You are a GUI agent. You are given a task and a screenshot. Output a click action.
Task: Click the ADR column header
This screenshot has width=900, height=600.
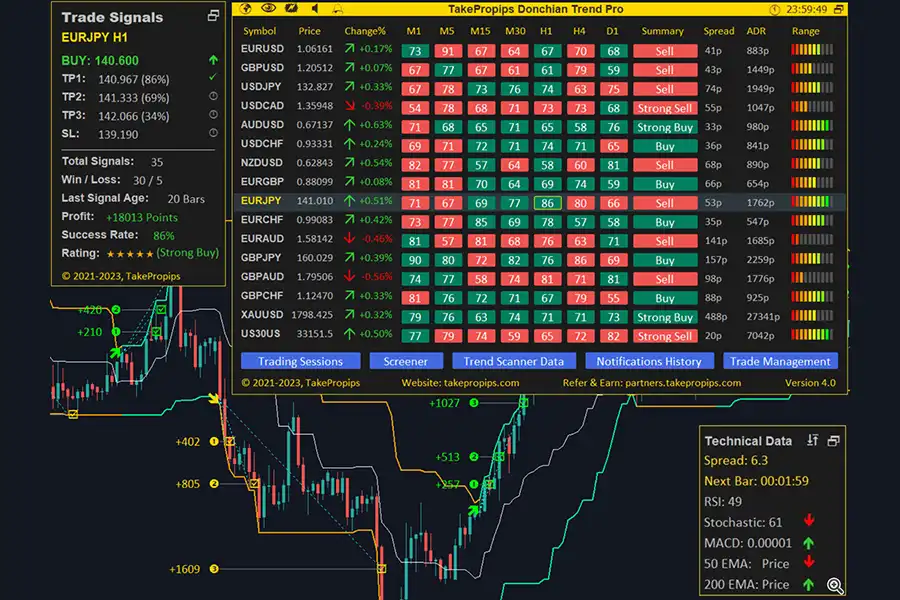pos(756,31)
